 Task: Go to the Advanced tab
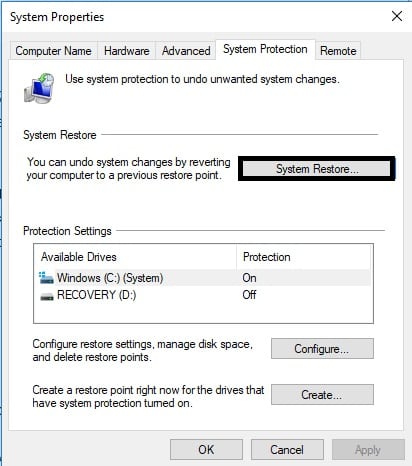pyautogui.click(x=186, y=51)
